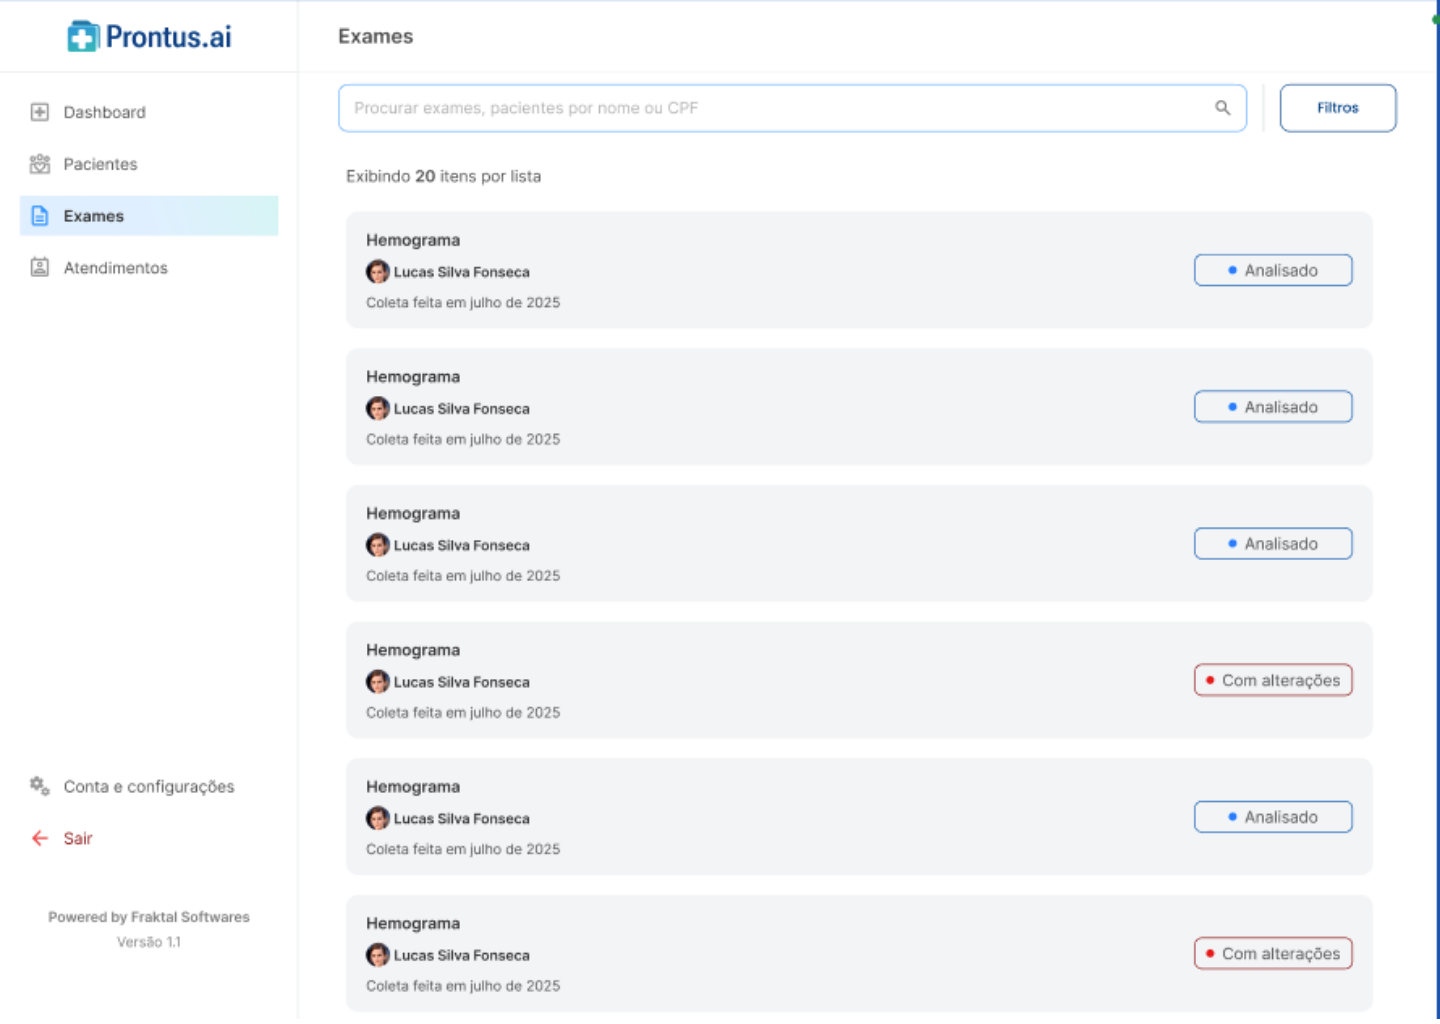Image resolution: width=1440 pixels, height=1024 pixels.
Task: Click the Analisado badge on third exam card
Action: tap(1273, 544)
